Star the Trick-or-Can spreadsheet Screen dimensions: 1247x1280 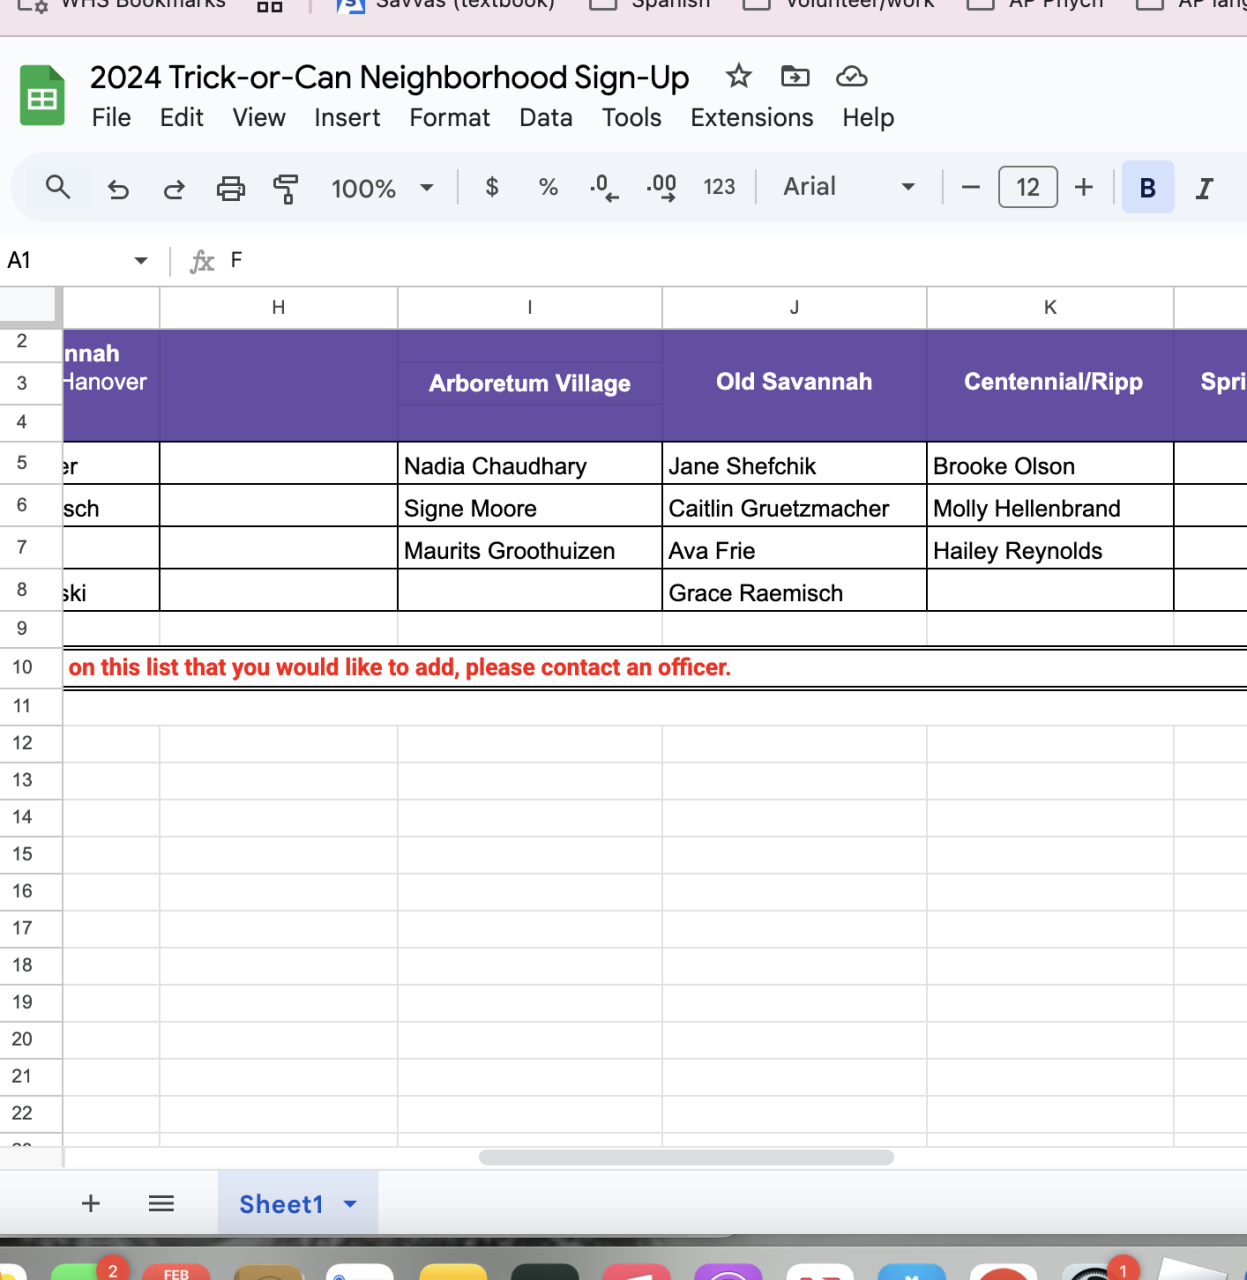point(738,76)
